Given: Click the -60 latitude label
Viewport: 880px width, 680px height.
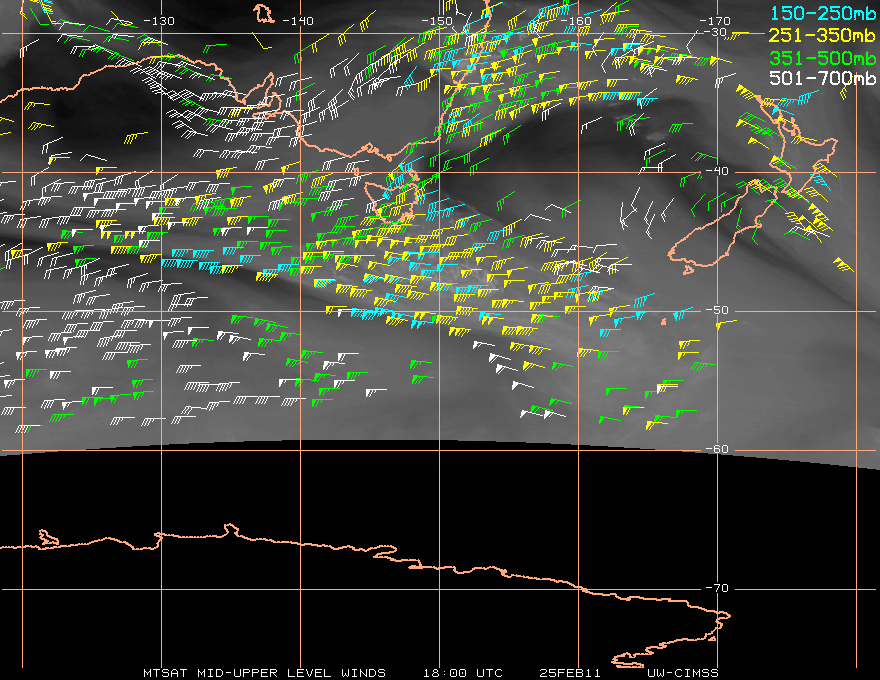Looking at the screenshot, I should pyautogui.click(x=716, y=449).
